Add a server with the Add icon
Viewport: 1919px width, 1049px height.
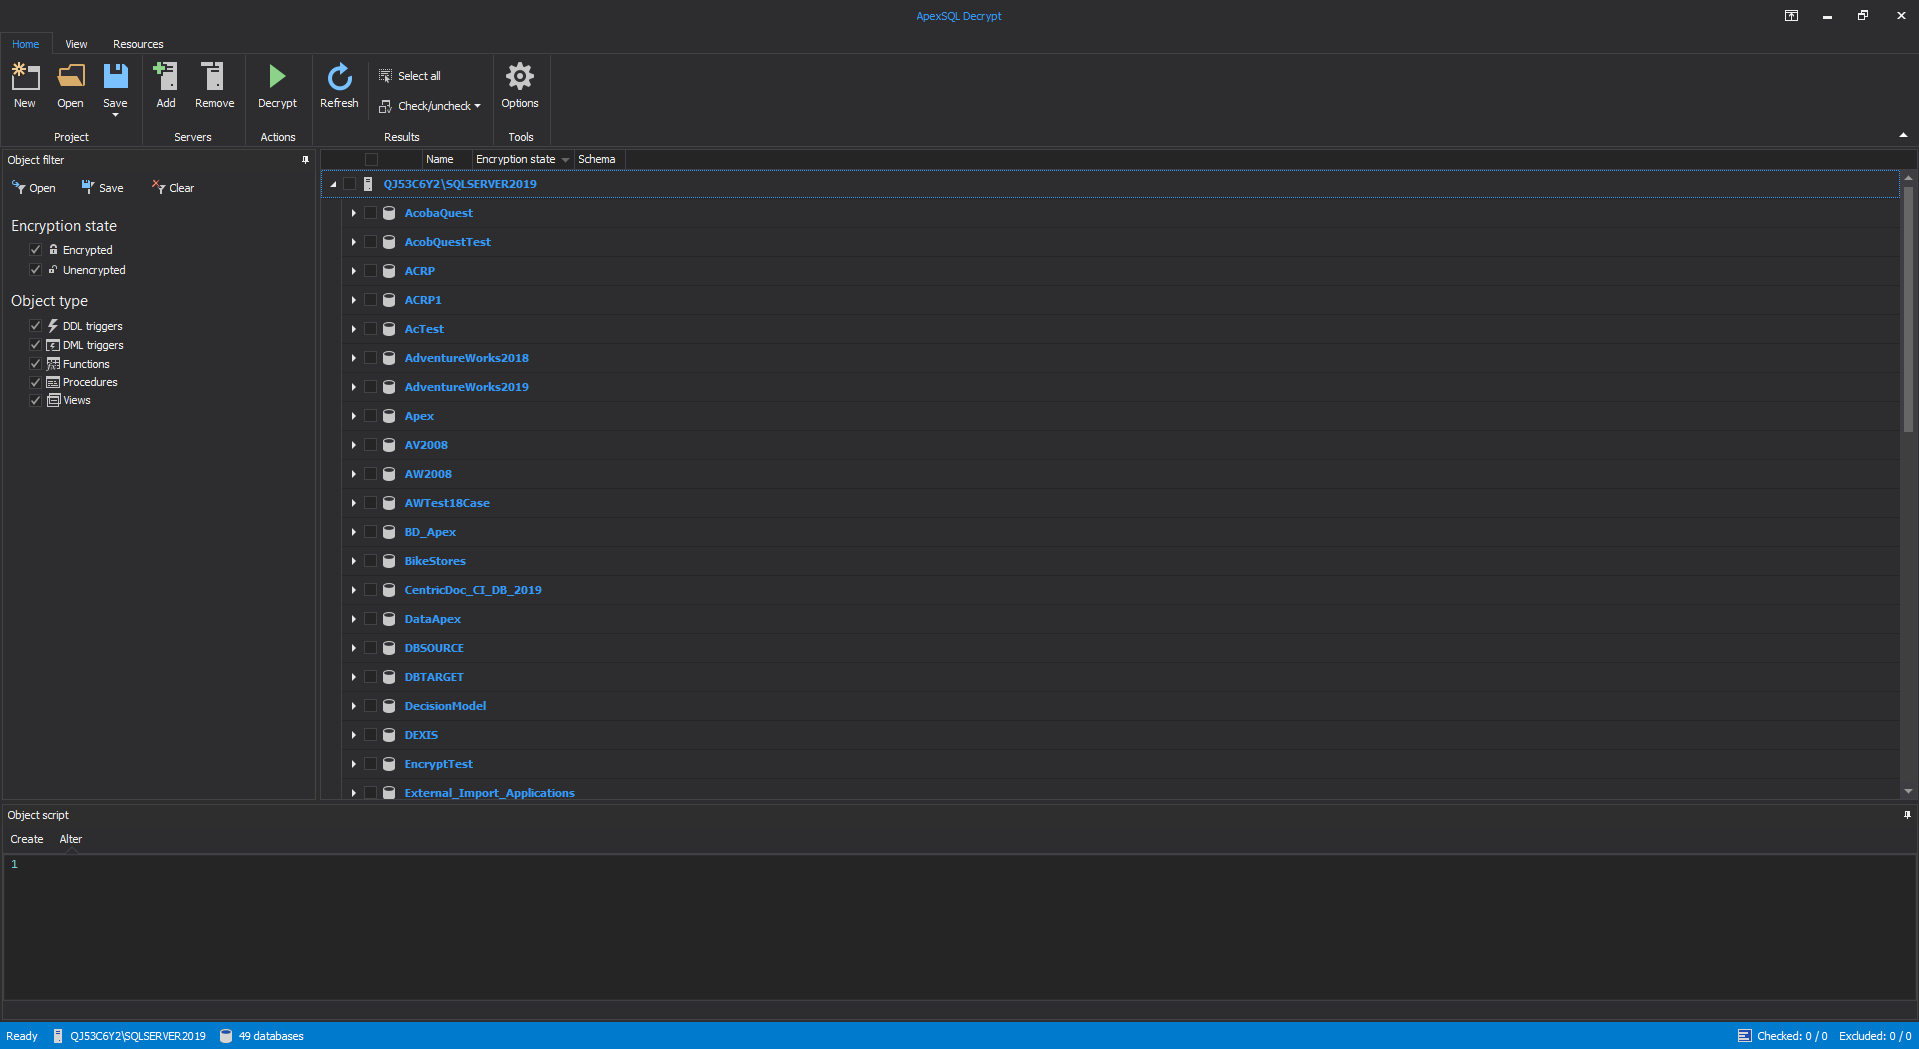click(166, 78)
